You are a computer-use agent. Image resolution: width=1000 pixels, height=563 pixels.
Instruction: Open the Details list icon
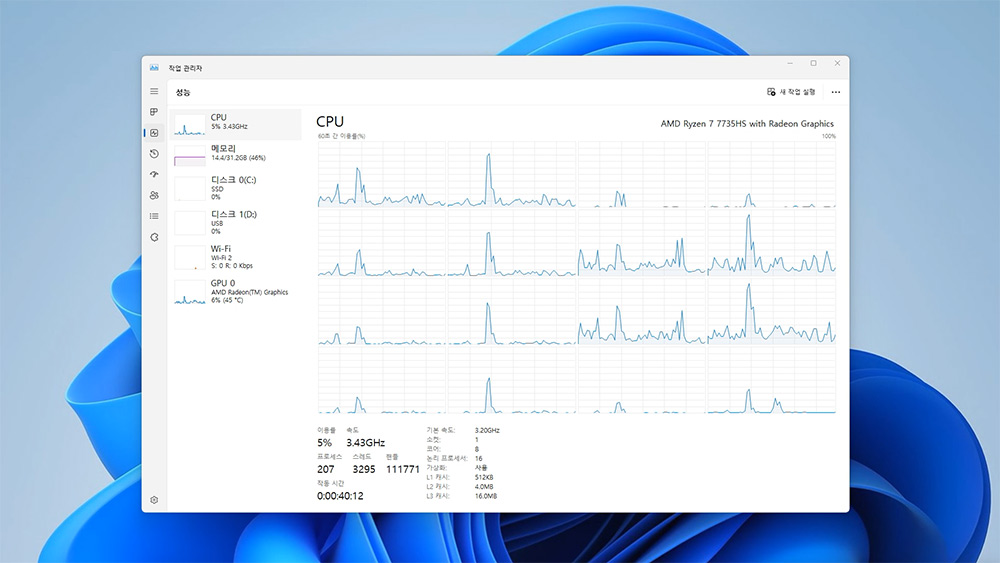pyautogui.click(x=154, y=216)
